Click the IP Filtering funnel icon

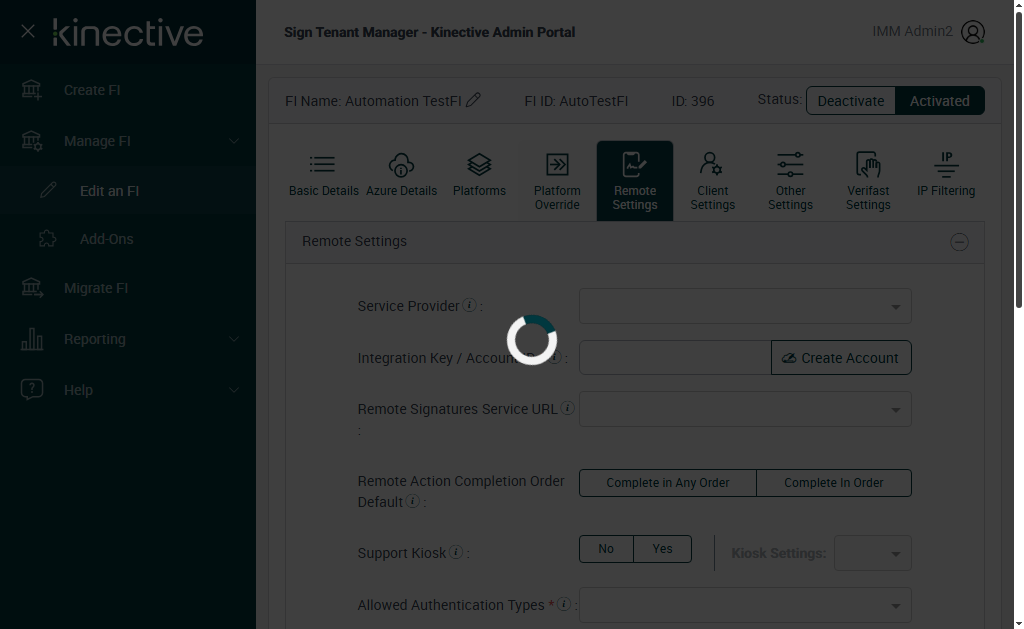946,165
